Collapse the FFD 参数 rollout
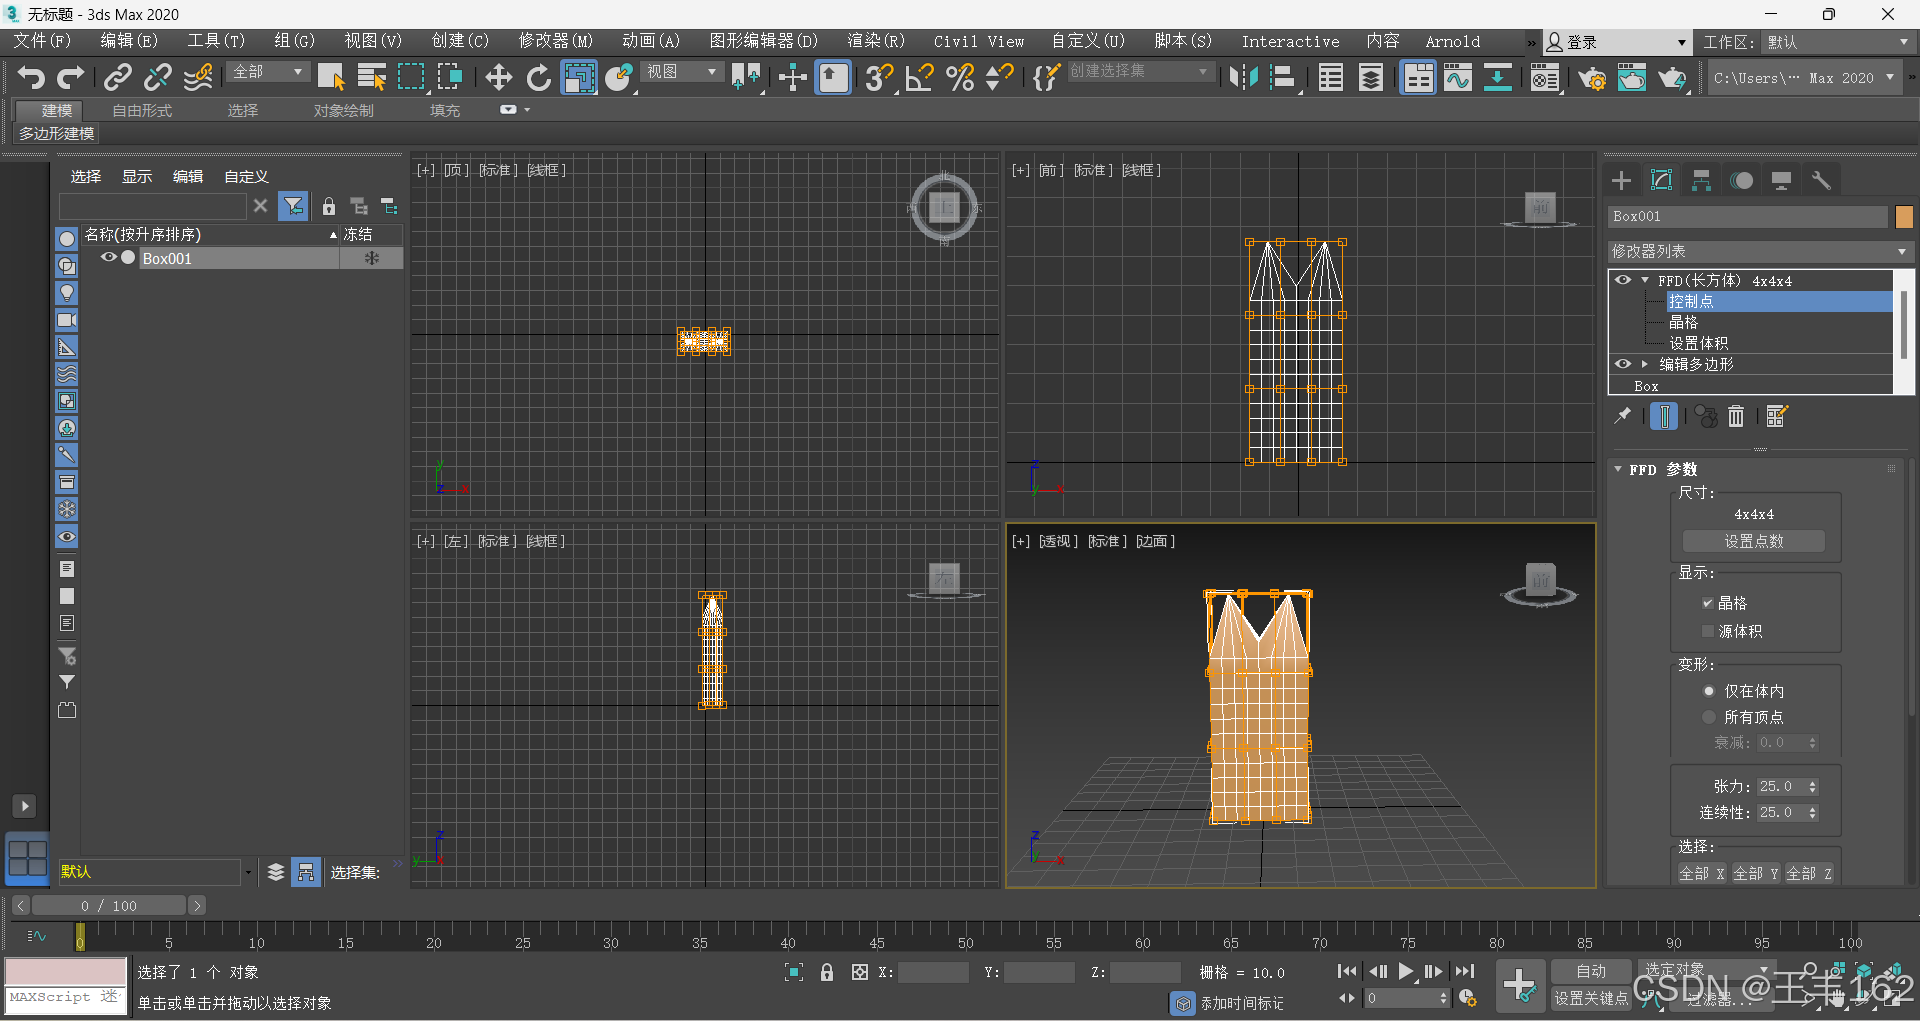 click(x=1619, y=469)
